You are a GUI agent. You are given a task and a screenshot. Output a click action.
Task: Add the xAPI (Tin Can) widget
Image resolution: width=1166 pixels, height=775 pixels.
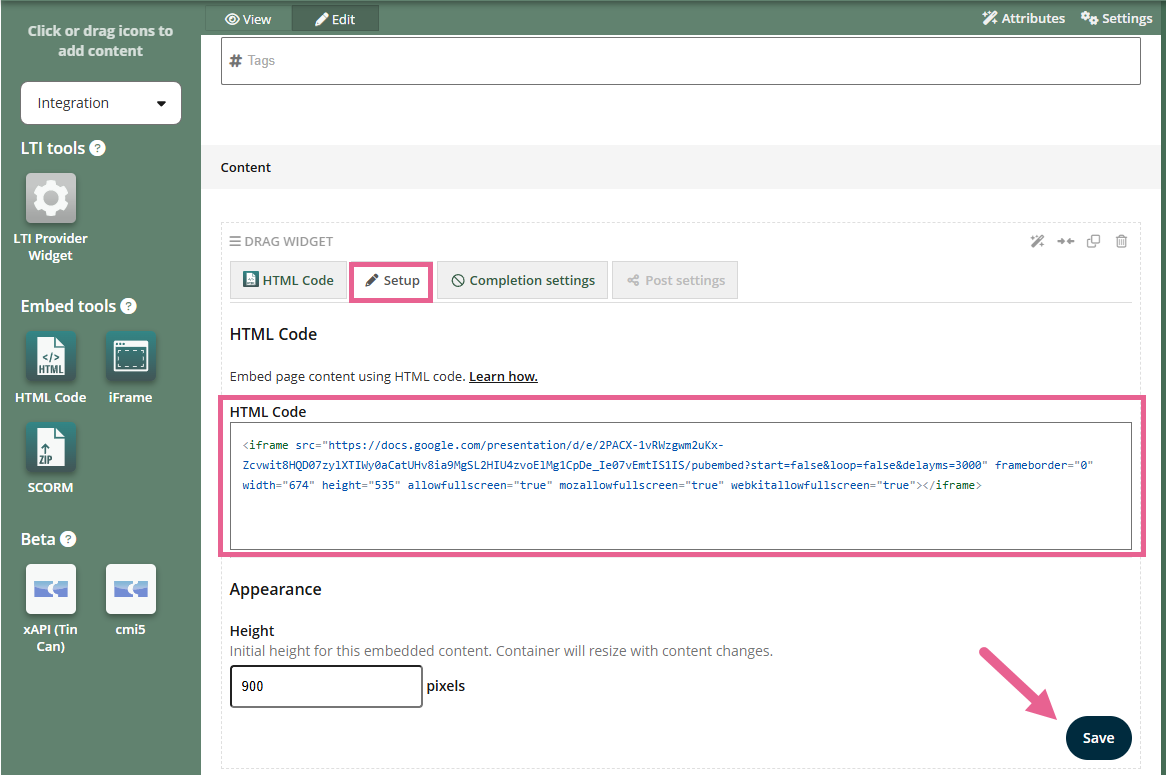51,589
